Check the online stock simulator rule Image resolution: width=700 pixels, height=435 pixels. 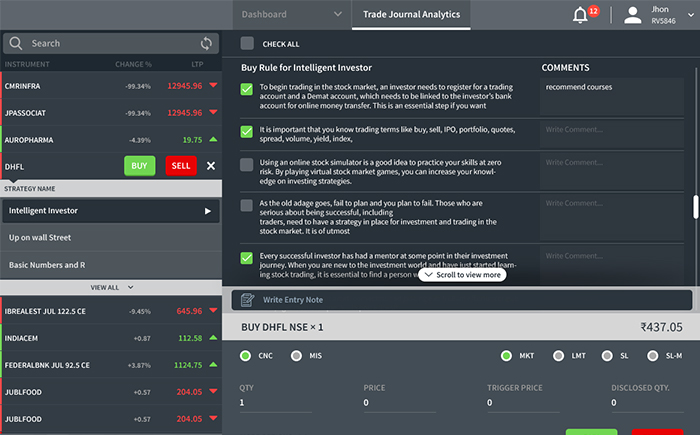(247, 164)
